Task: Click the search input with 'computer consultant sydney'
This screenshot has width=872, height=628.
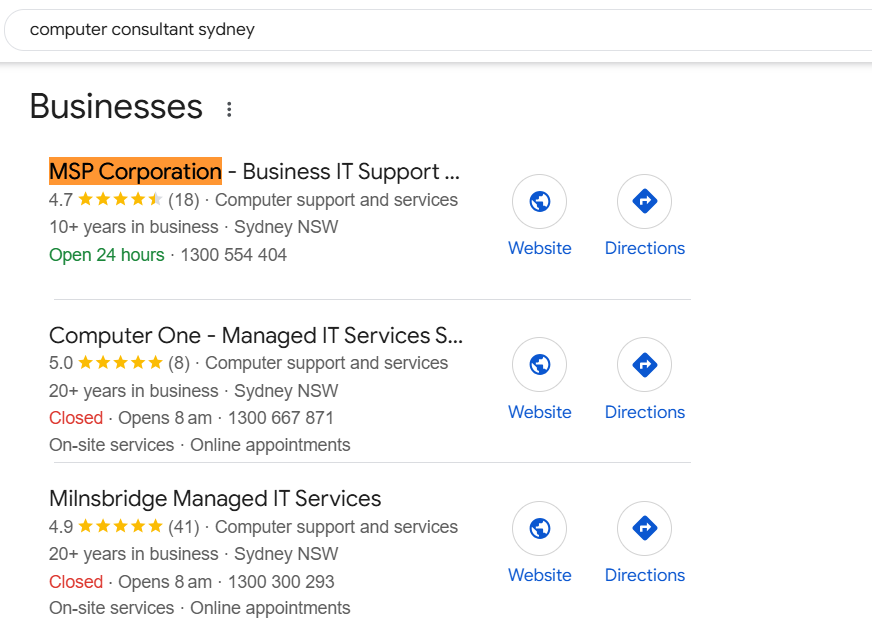Action: [400, 30]
